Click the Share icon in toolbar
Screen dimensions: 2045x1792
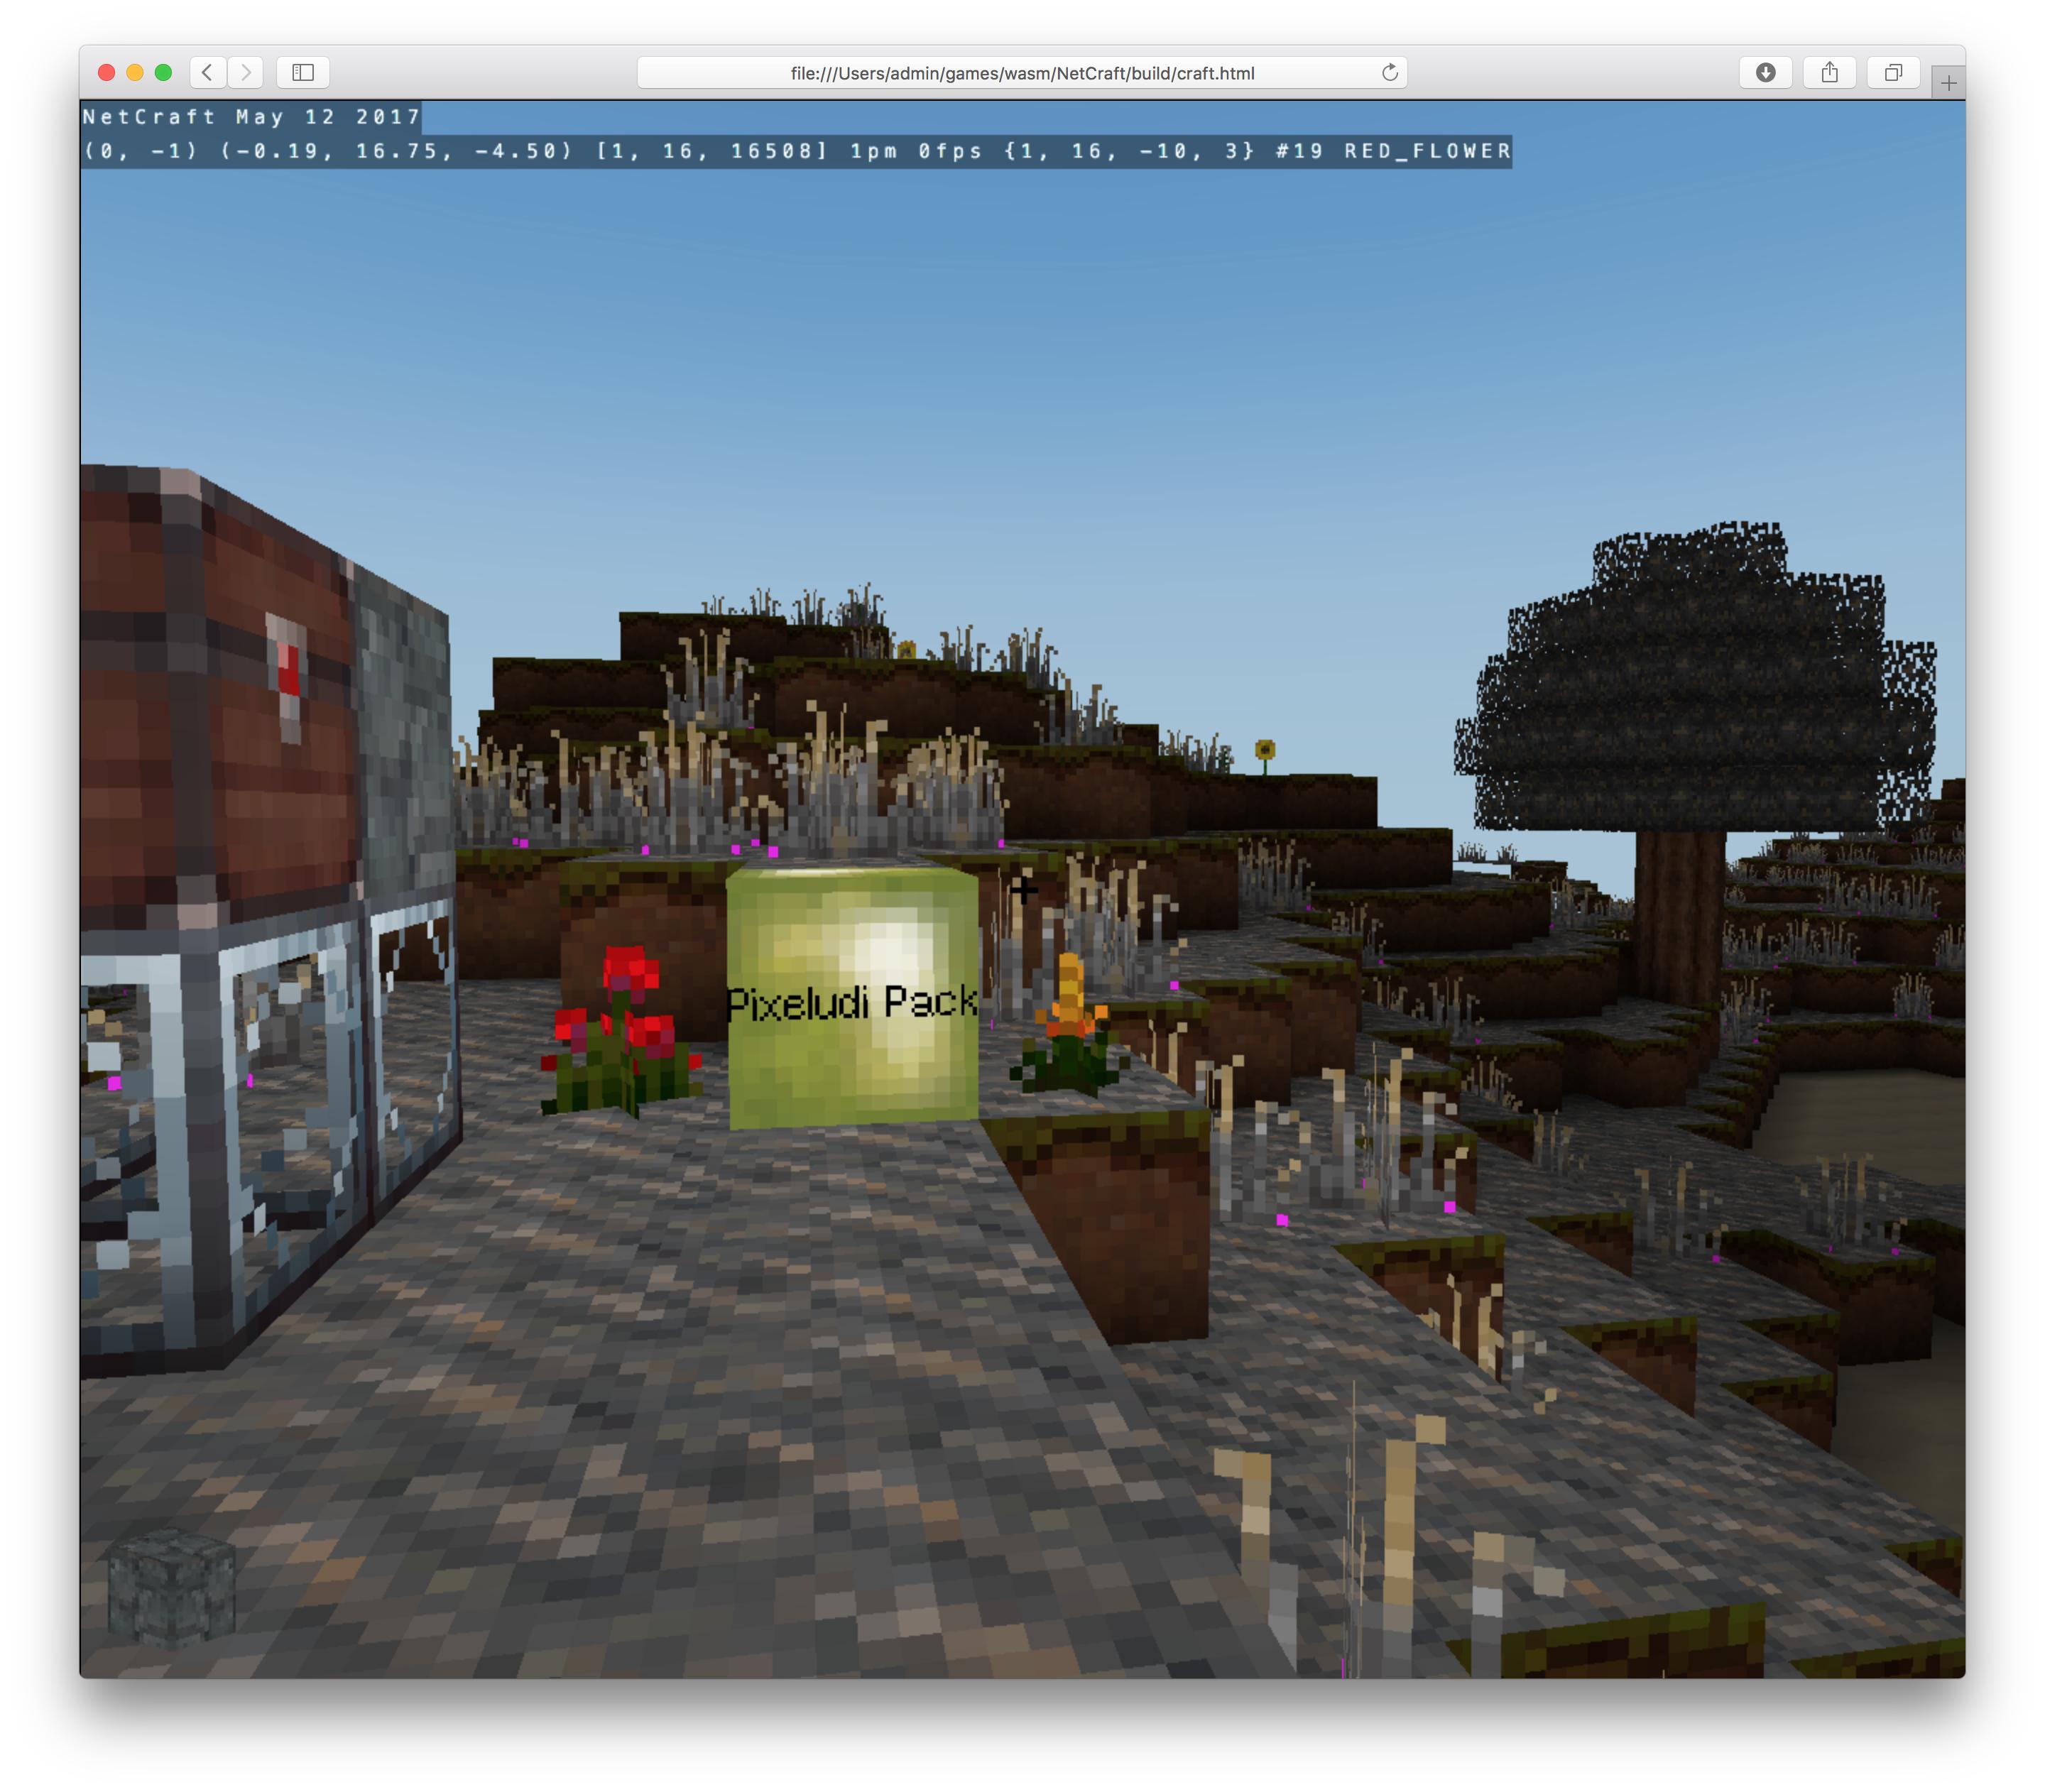(1829, 72)
